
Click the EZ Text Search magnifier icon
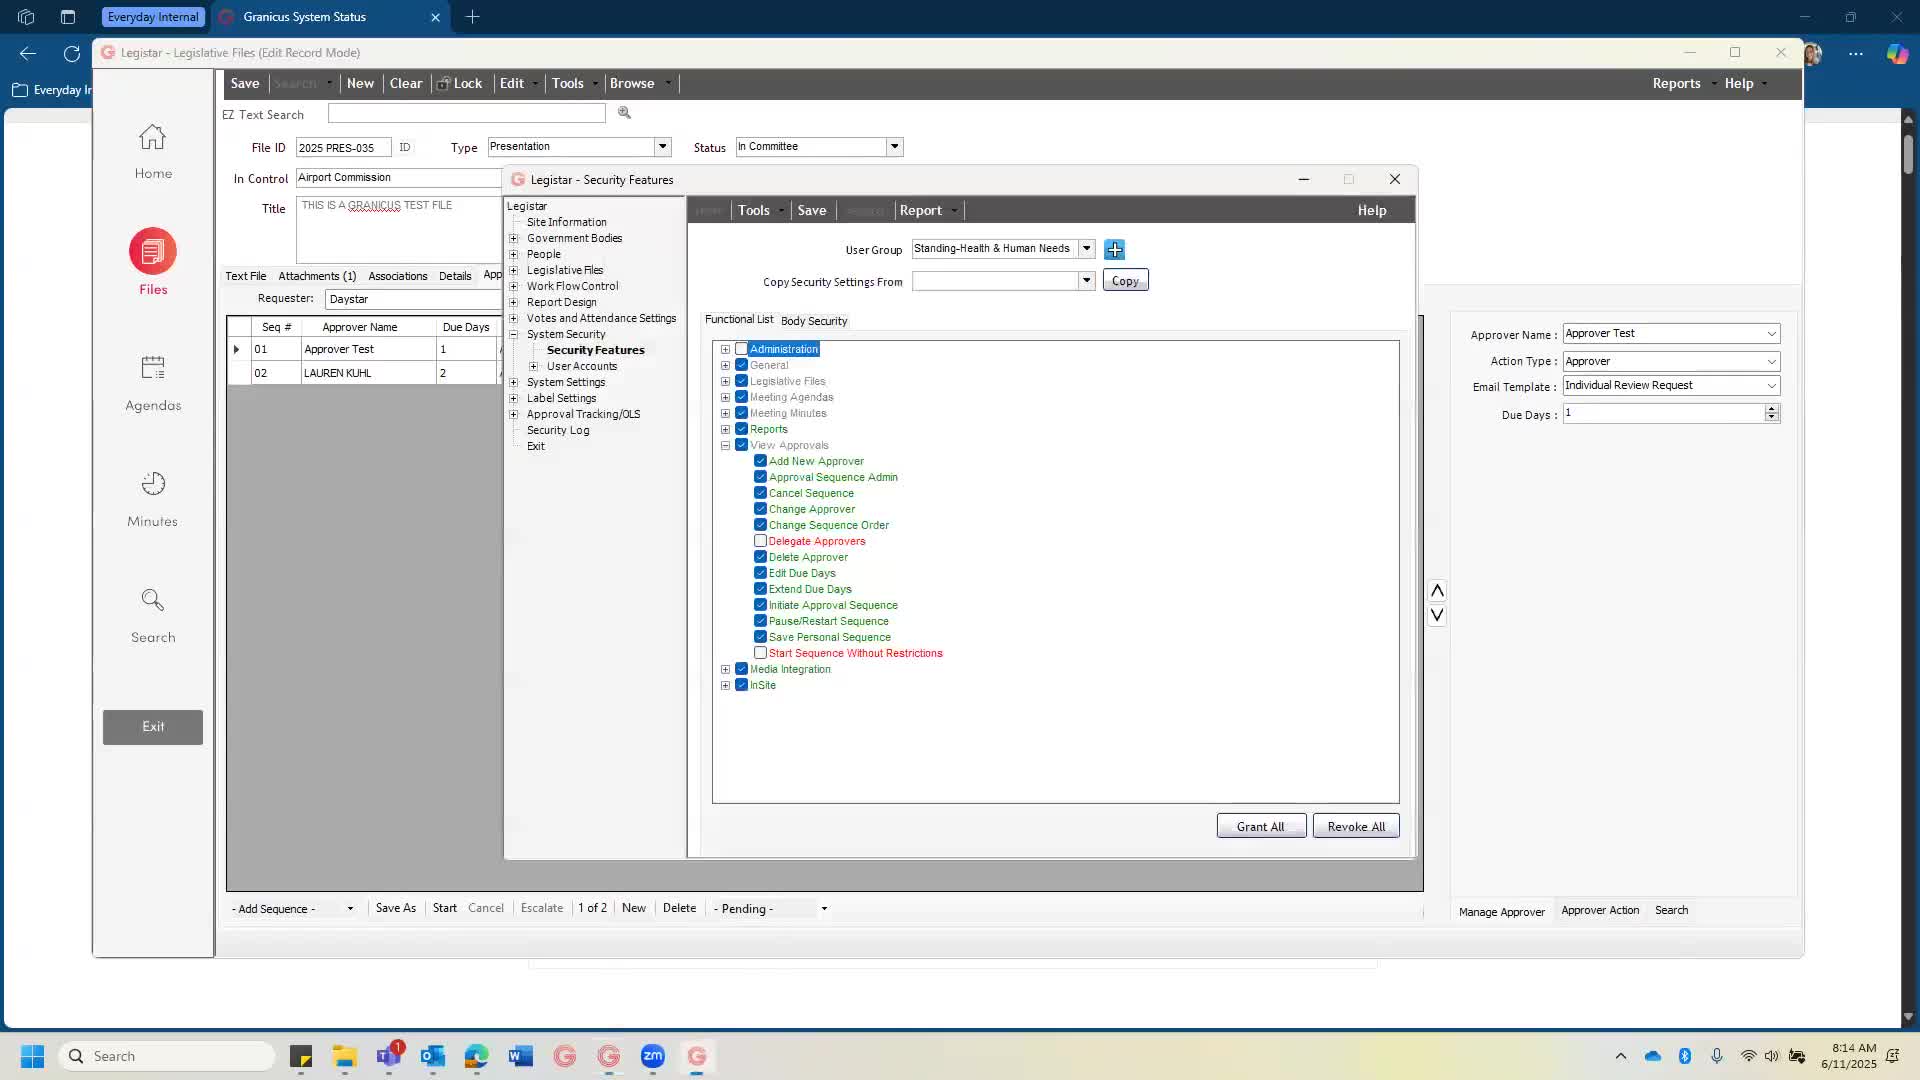[624, 114]
